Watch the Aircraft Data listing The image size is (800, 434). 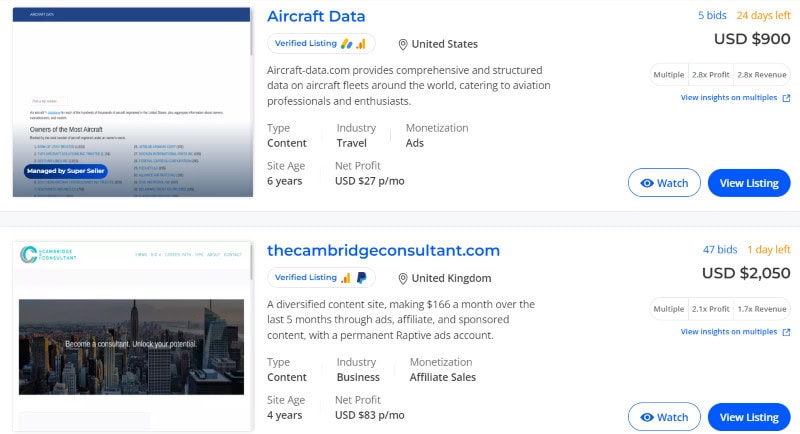coord(664,183)
